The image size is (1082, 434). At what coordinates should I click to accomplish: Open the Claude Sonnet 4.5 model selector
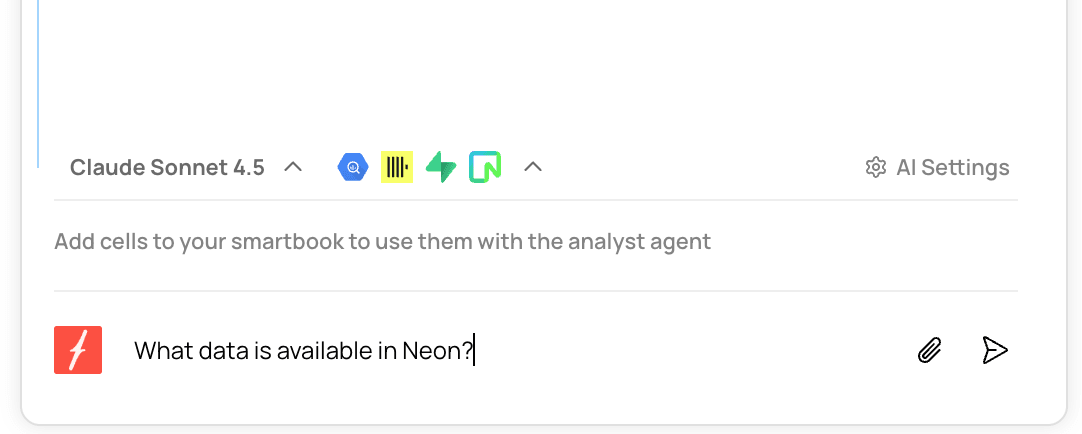(x=167, y=167)
